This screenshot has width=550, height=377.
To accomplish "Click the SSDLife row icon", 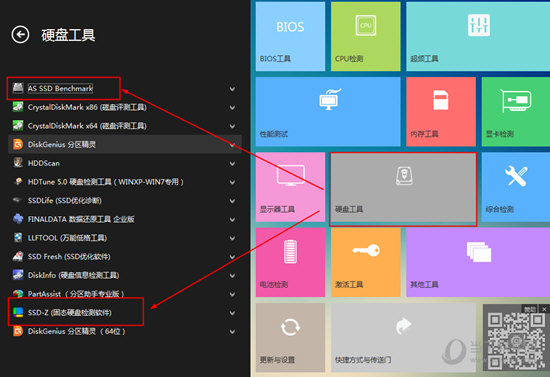I will [x=18, y=200].
